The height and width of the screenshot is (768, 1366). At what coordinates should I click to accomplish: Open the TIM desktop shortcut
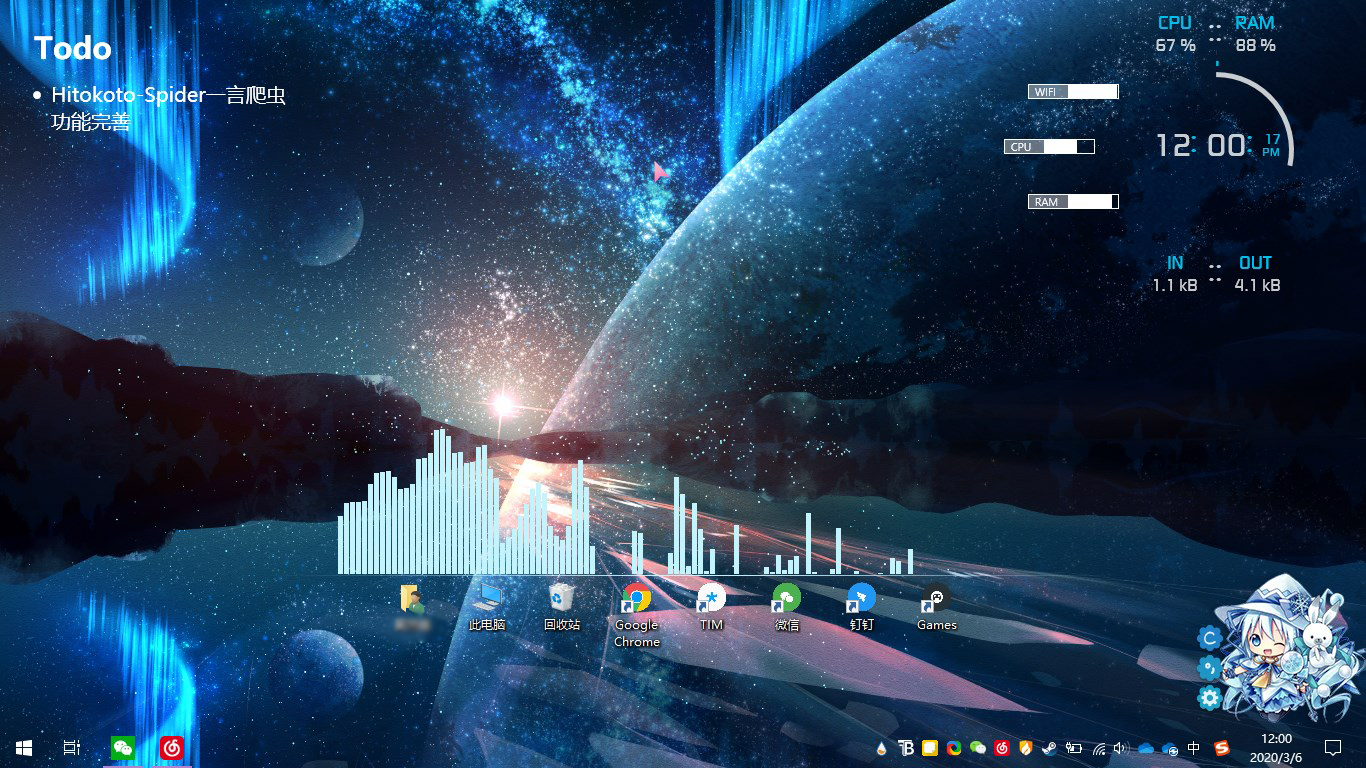[711, 600]
